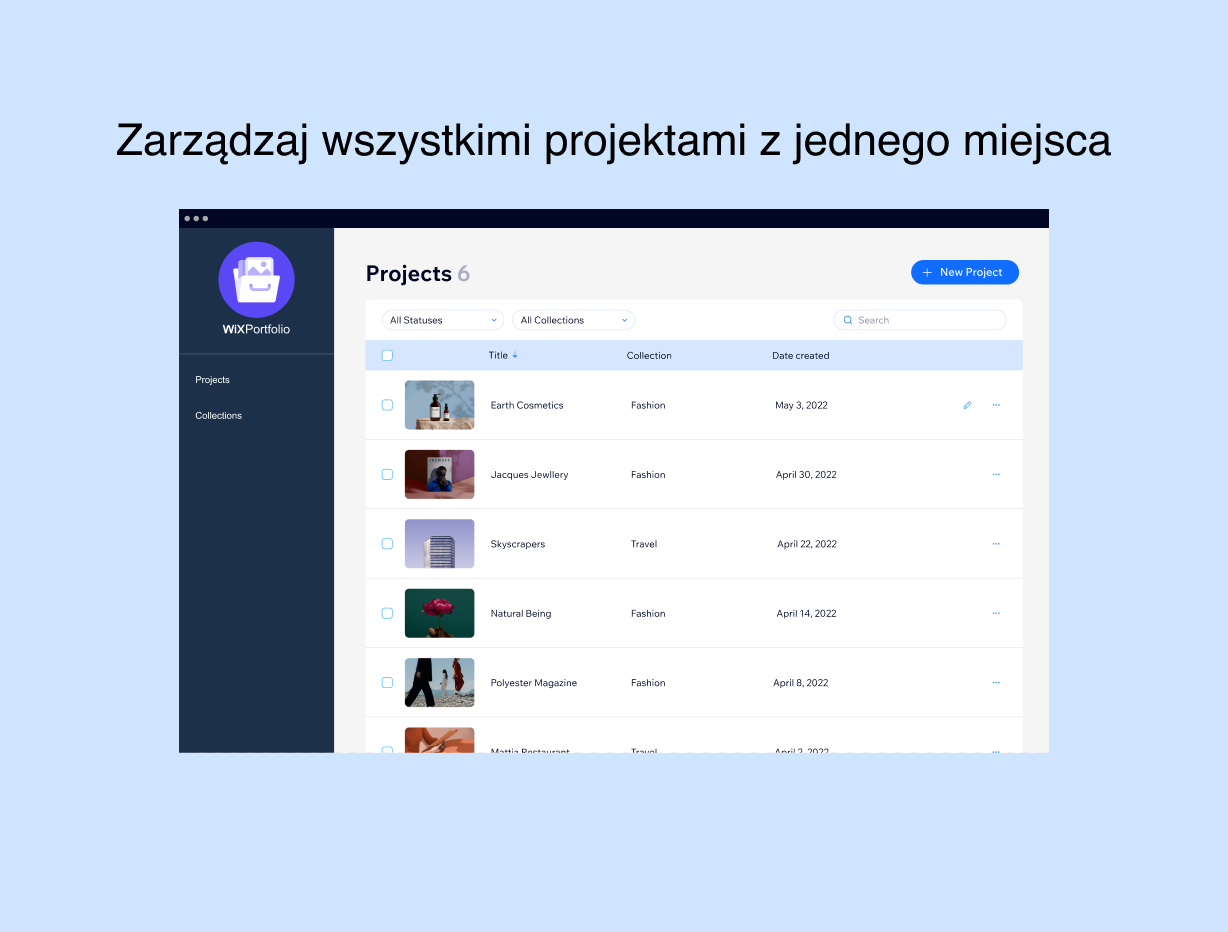Open the Earth Cosmetics thumbnail
The height and width of the screenshot is (932, 1228).
coord(439,405)
